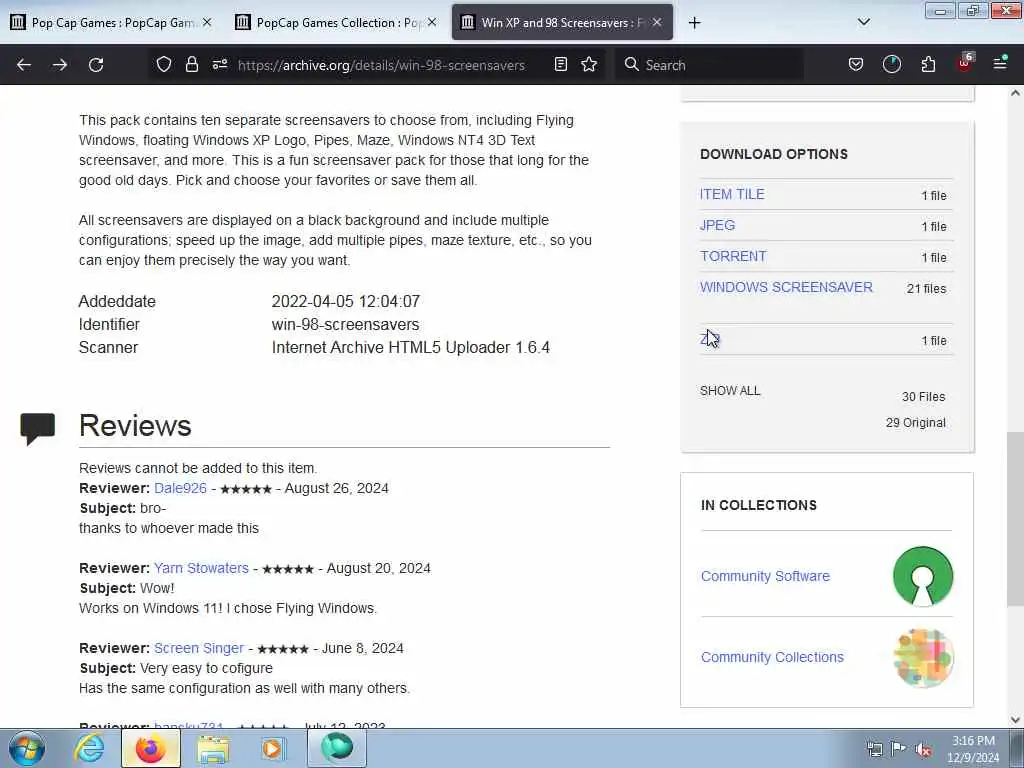List all tabs dropdown arrow
The width and height of the screenshot is (1024, 768).
pyautogui.click(x=863, y=22)
